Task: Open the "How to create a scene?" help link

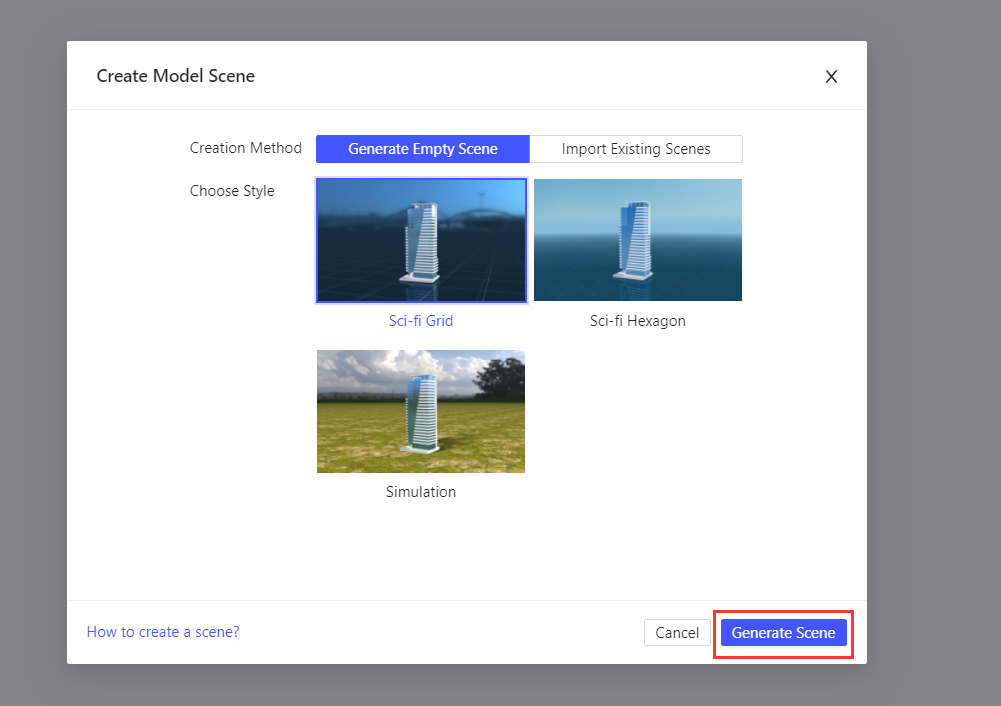Action: click(162, 631)
